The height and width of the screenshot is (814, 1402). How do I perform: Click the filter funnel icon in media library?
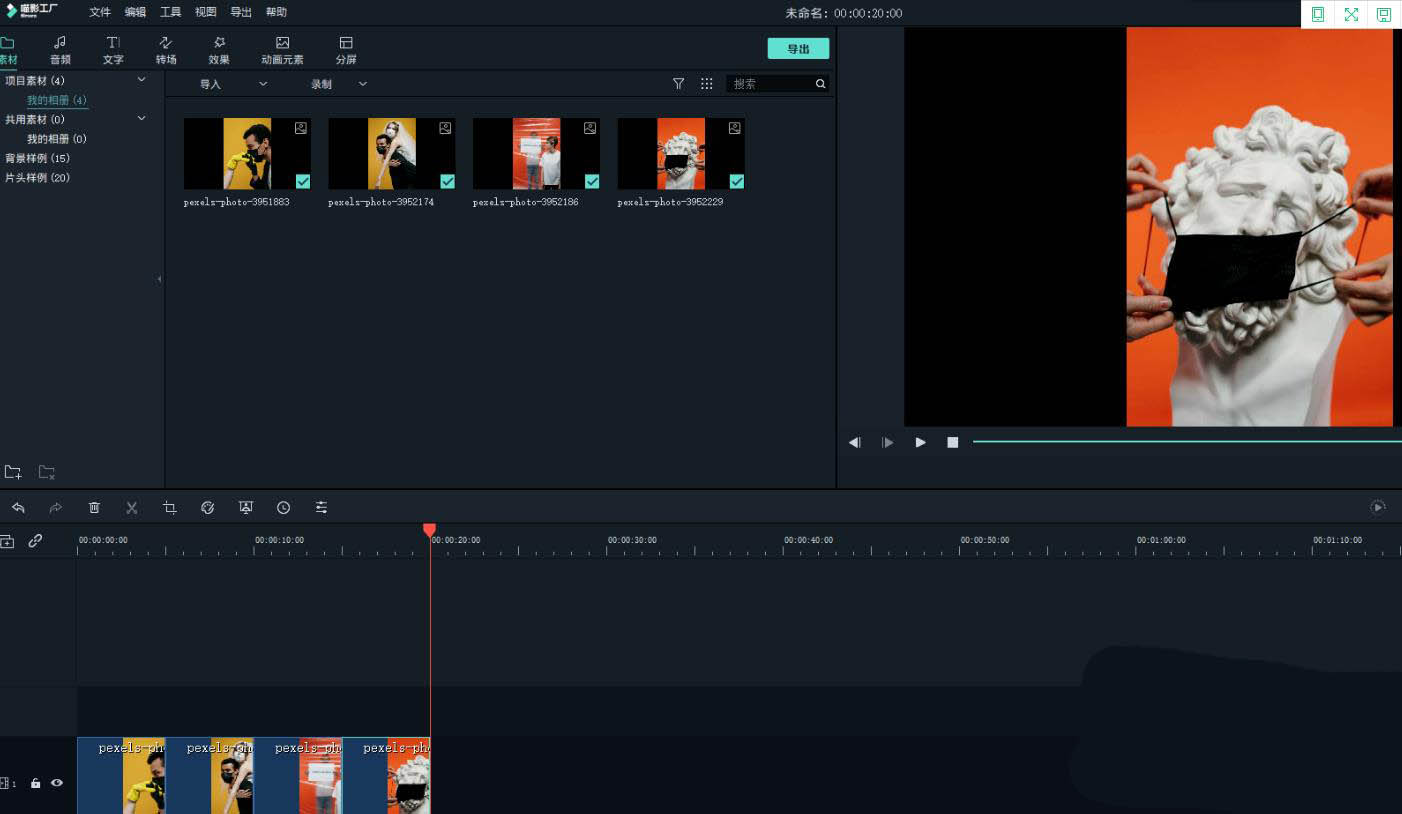pos(679,84)
